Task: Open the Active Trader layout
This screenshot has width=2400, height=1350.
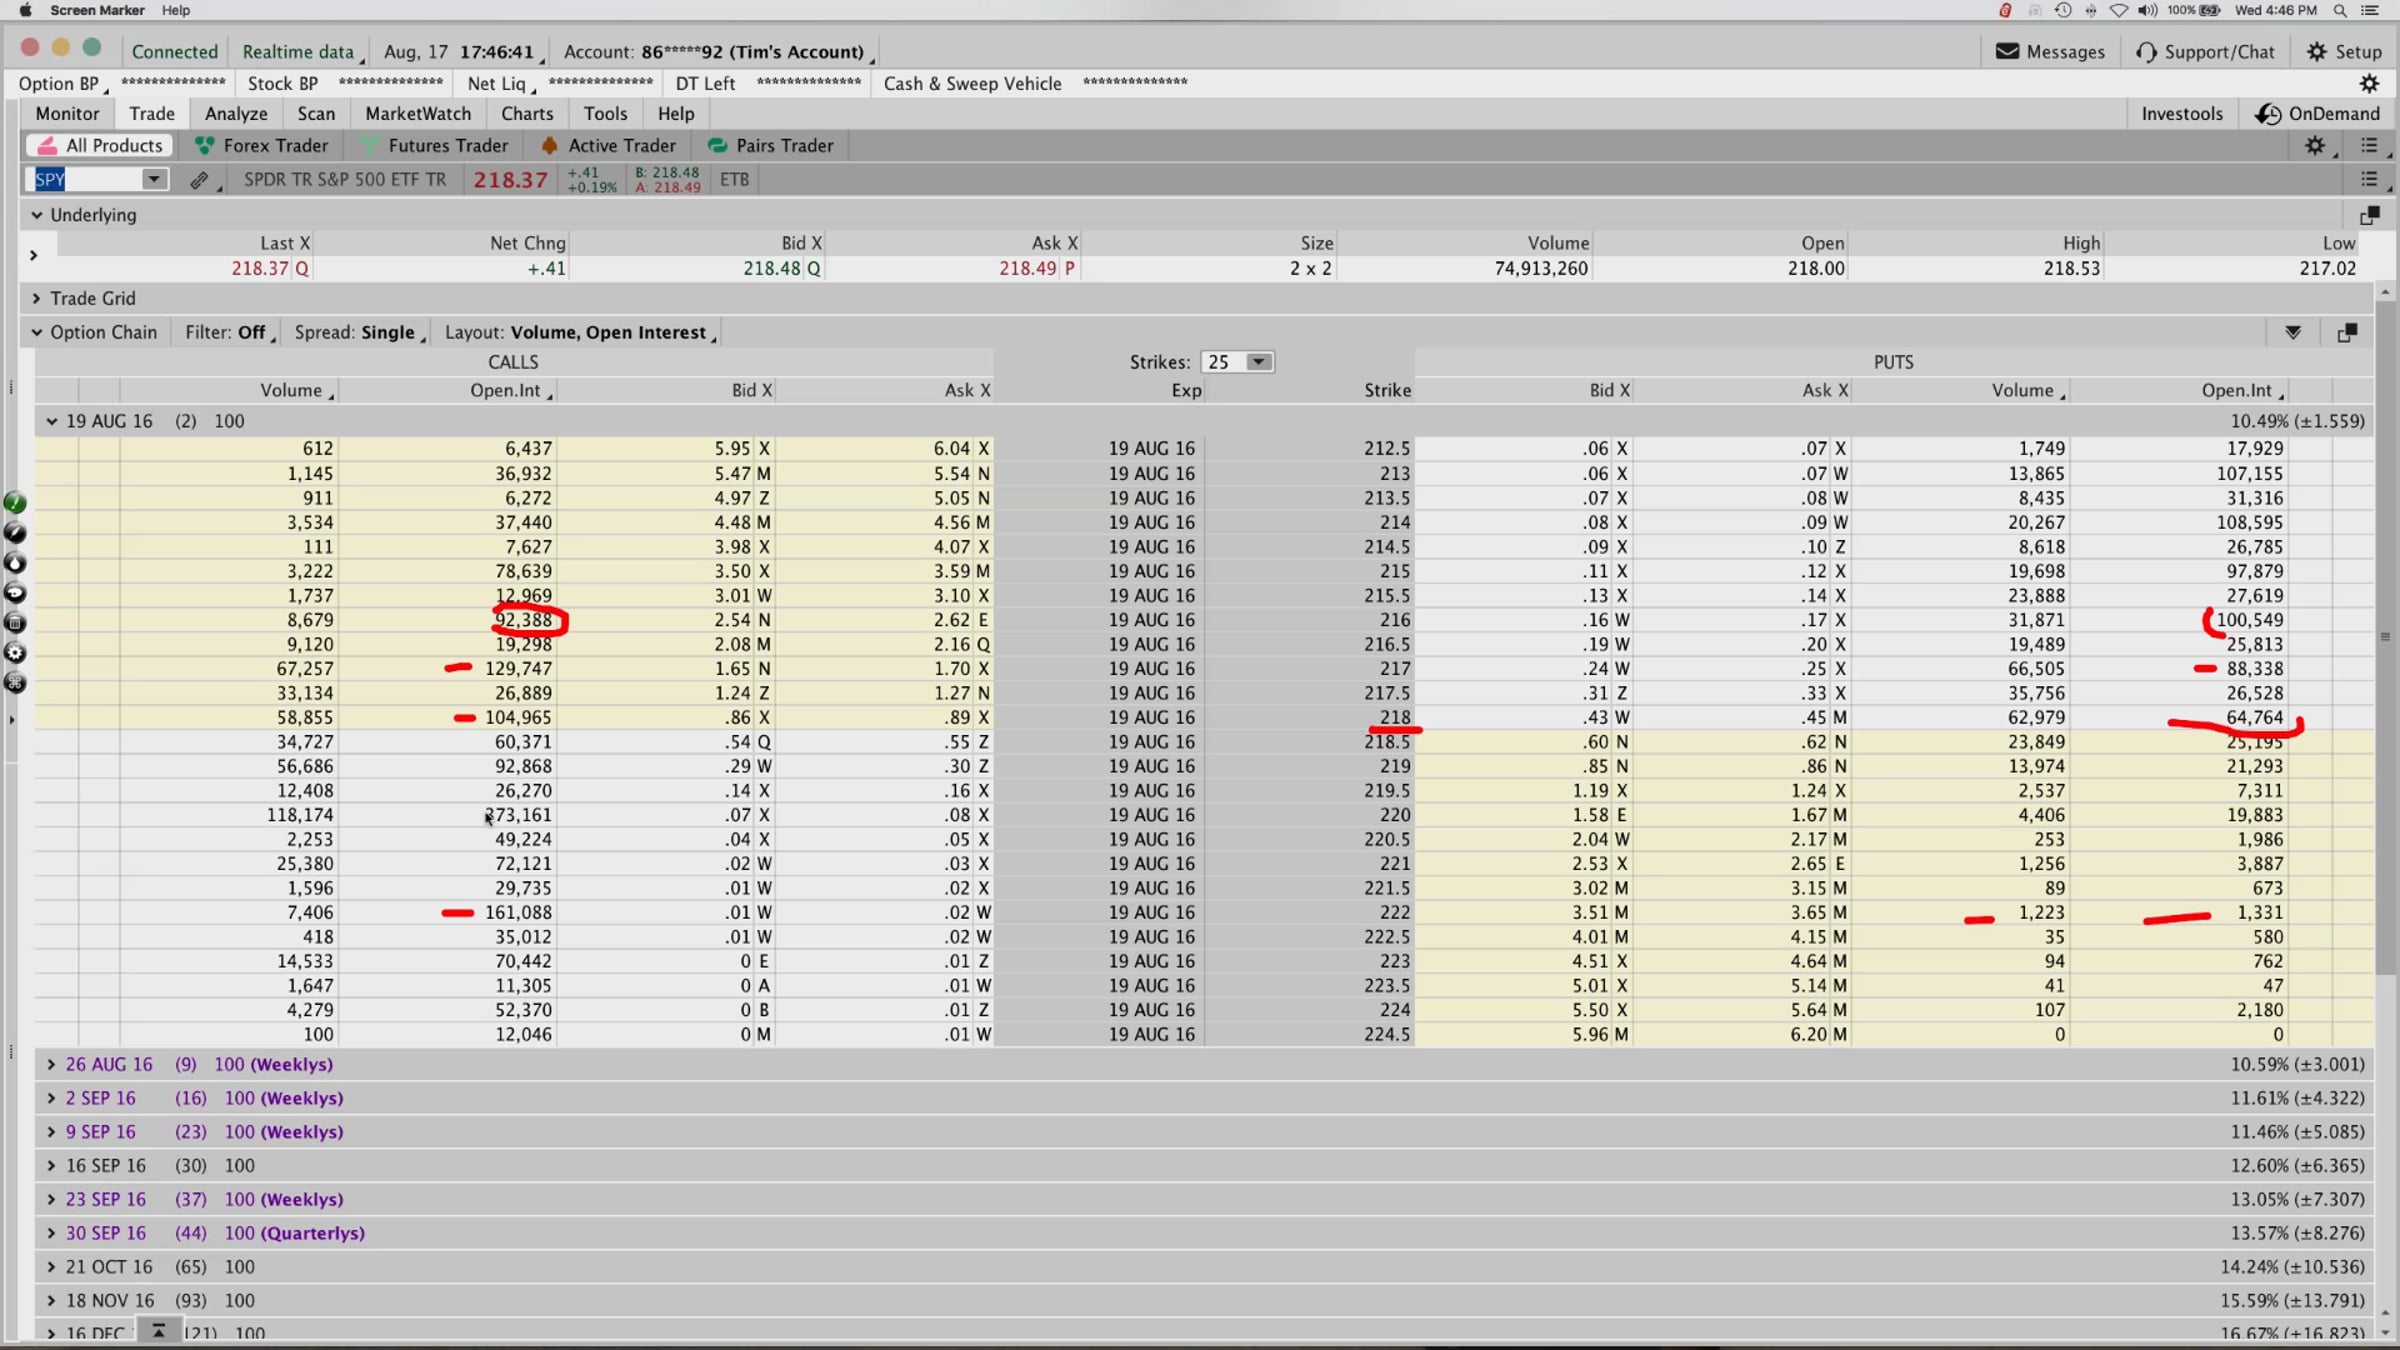Action: click(608, 146)
